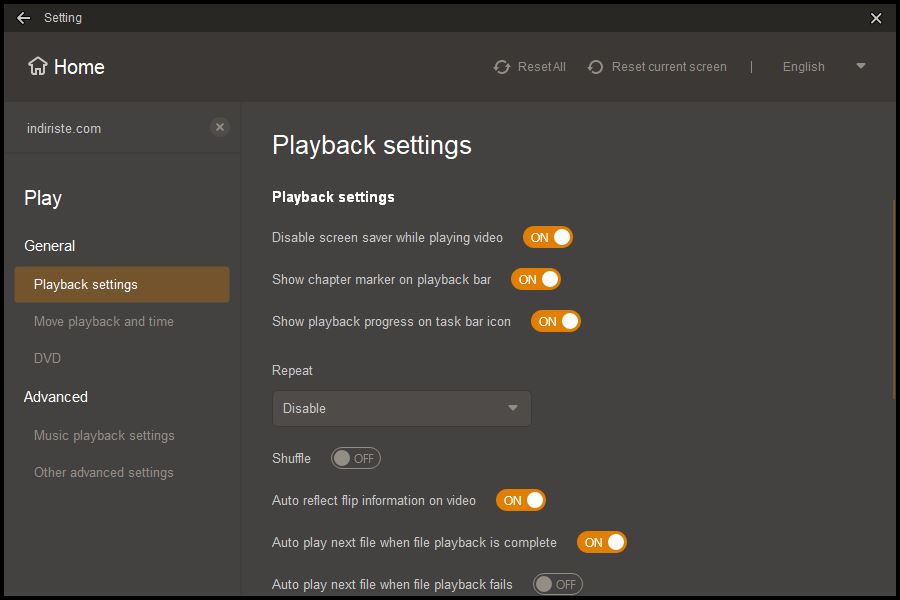This screenshot has width=900, height=600.
Task: Click the search field containing indiriste.com
Action: (x=115, y=128)
